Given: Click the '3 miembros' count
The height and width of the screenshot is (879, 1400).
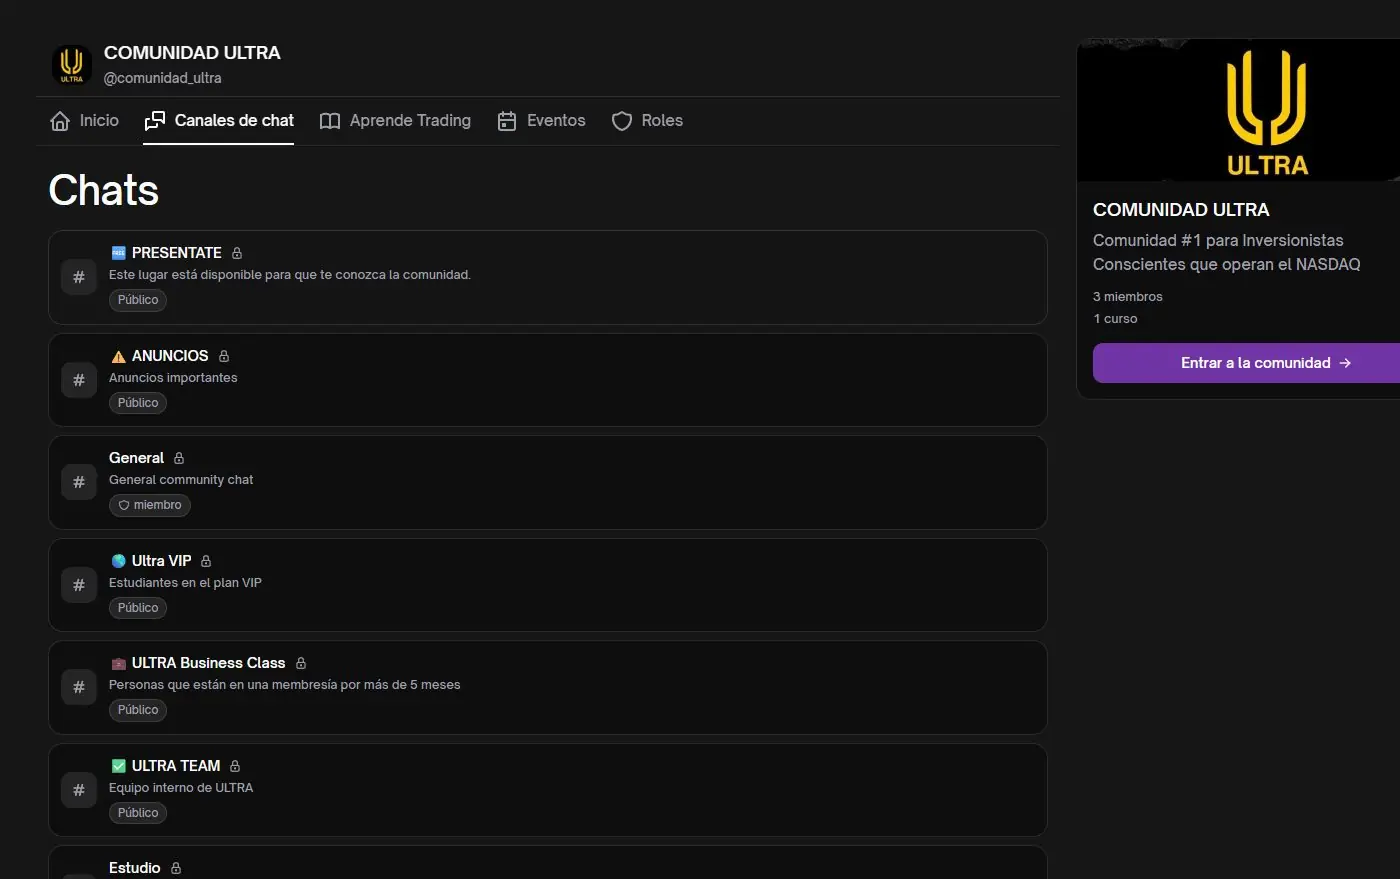Looking at the screenshot, I should tap(1128, 297).
